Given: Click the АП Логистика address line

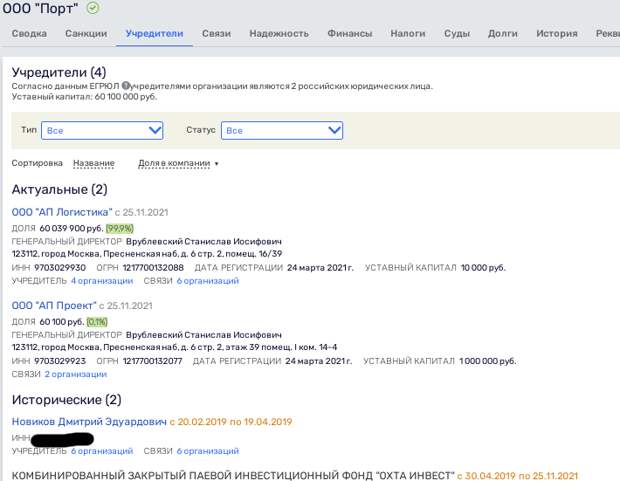Looking at the screenshot, I should (x=147, y=254).
